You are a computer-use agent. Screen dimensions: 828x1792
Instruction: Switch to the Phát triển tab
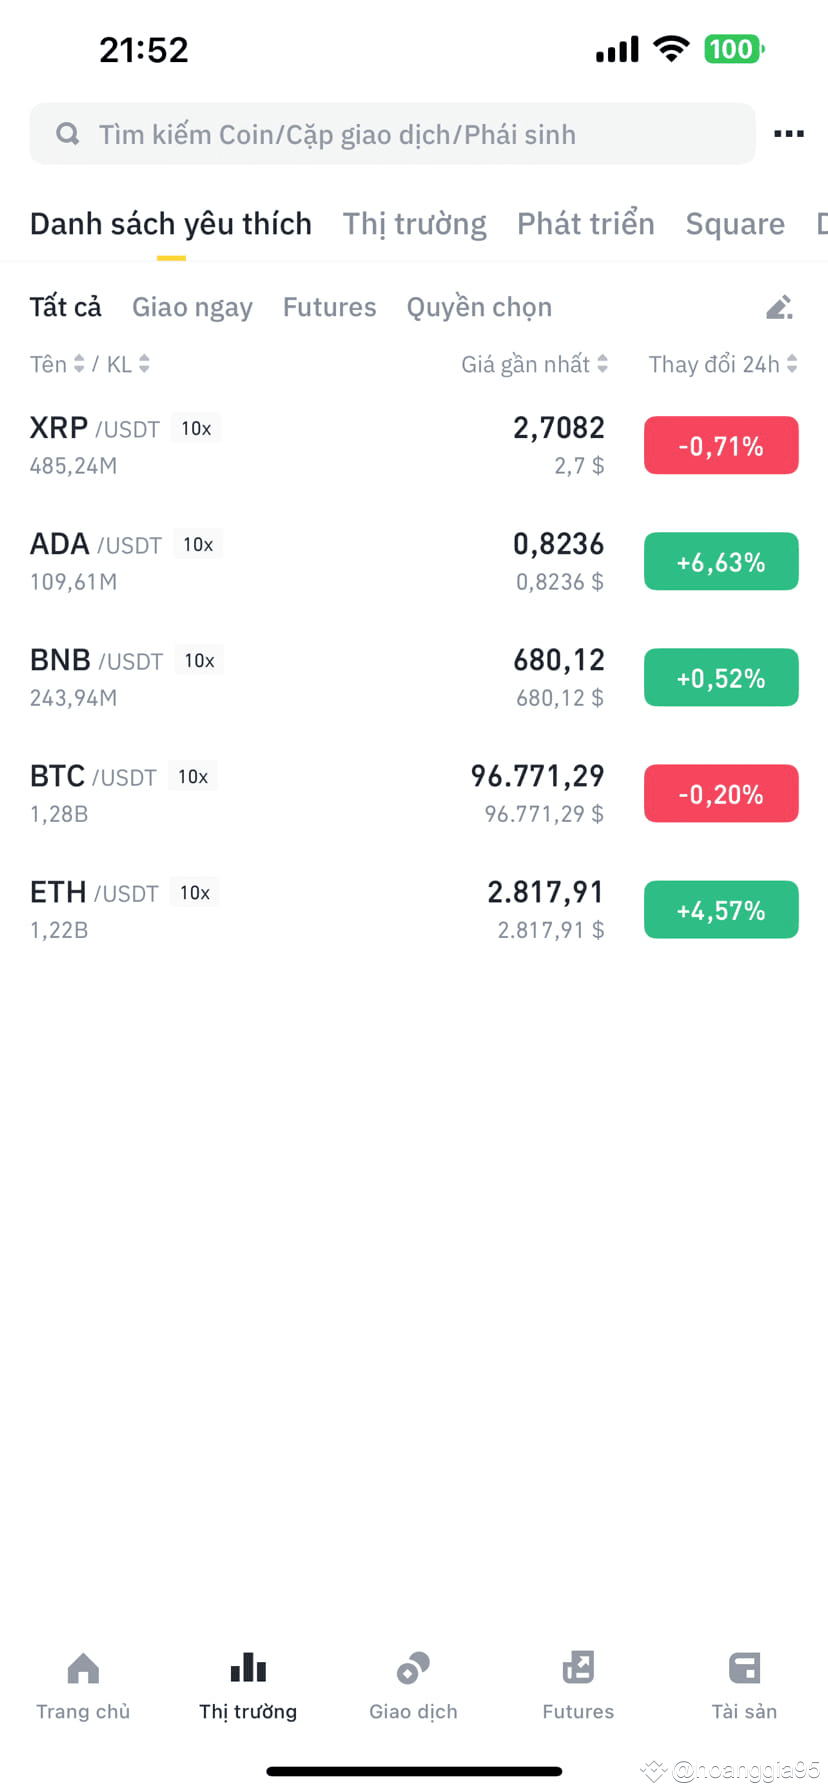click(x=585, y=224)
